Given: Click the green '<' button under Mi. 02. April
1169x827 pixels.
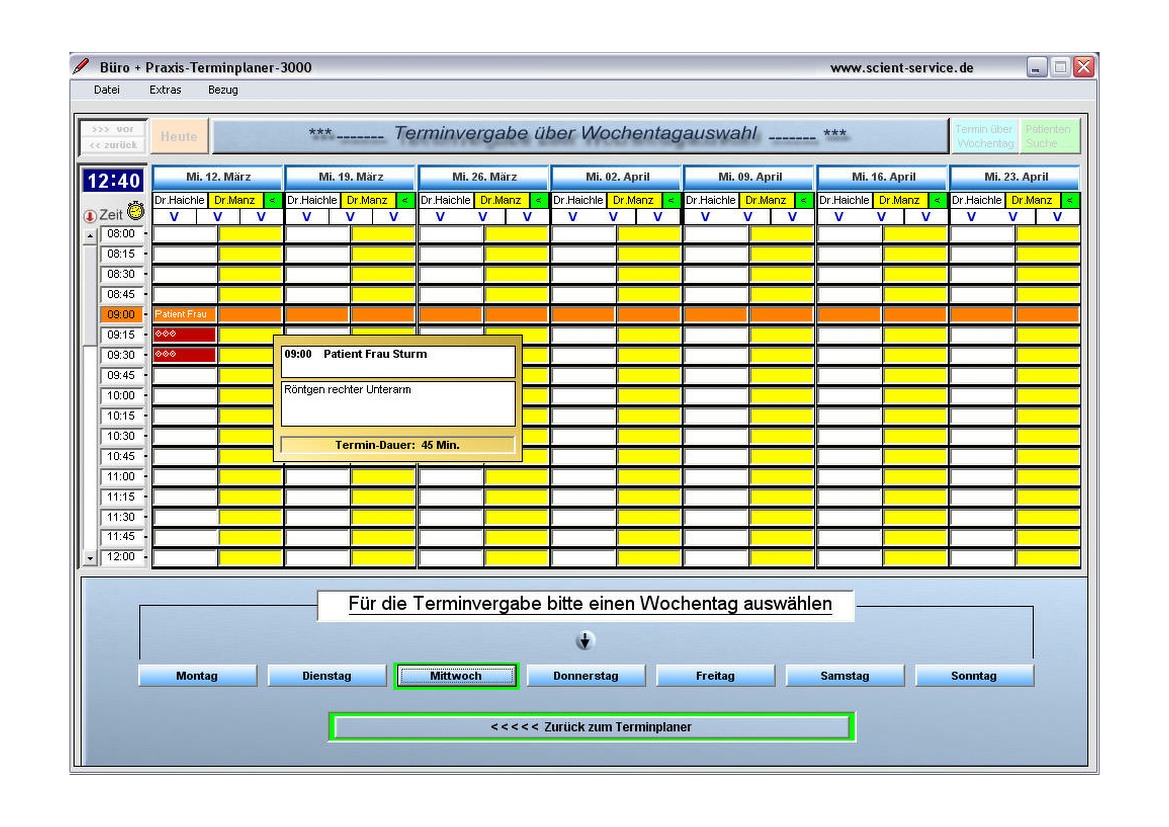Looking at the screenshot, I should coord(671,200).
